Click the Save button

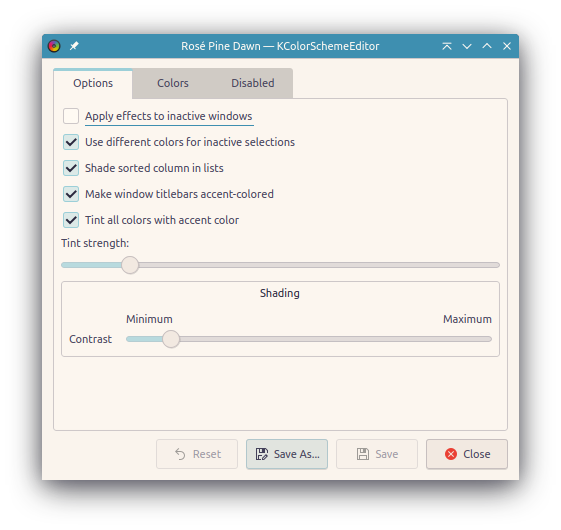[x=377, y=454]
